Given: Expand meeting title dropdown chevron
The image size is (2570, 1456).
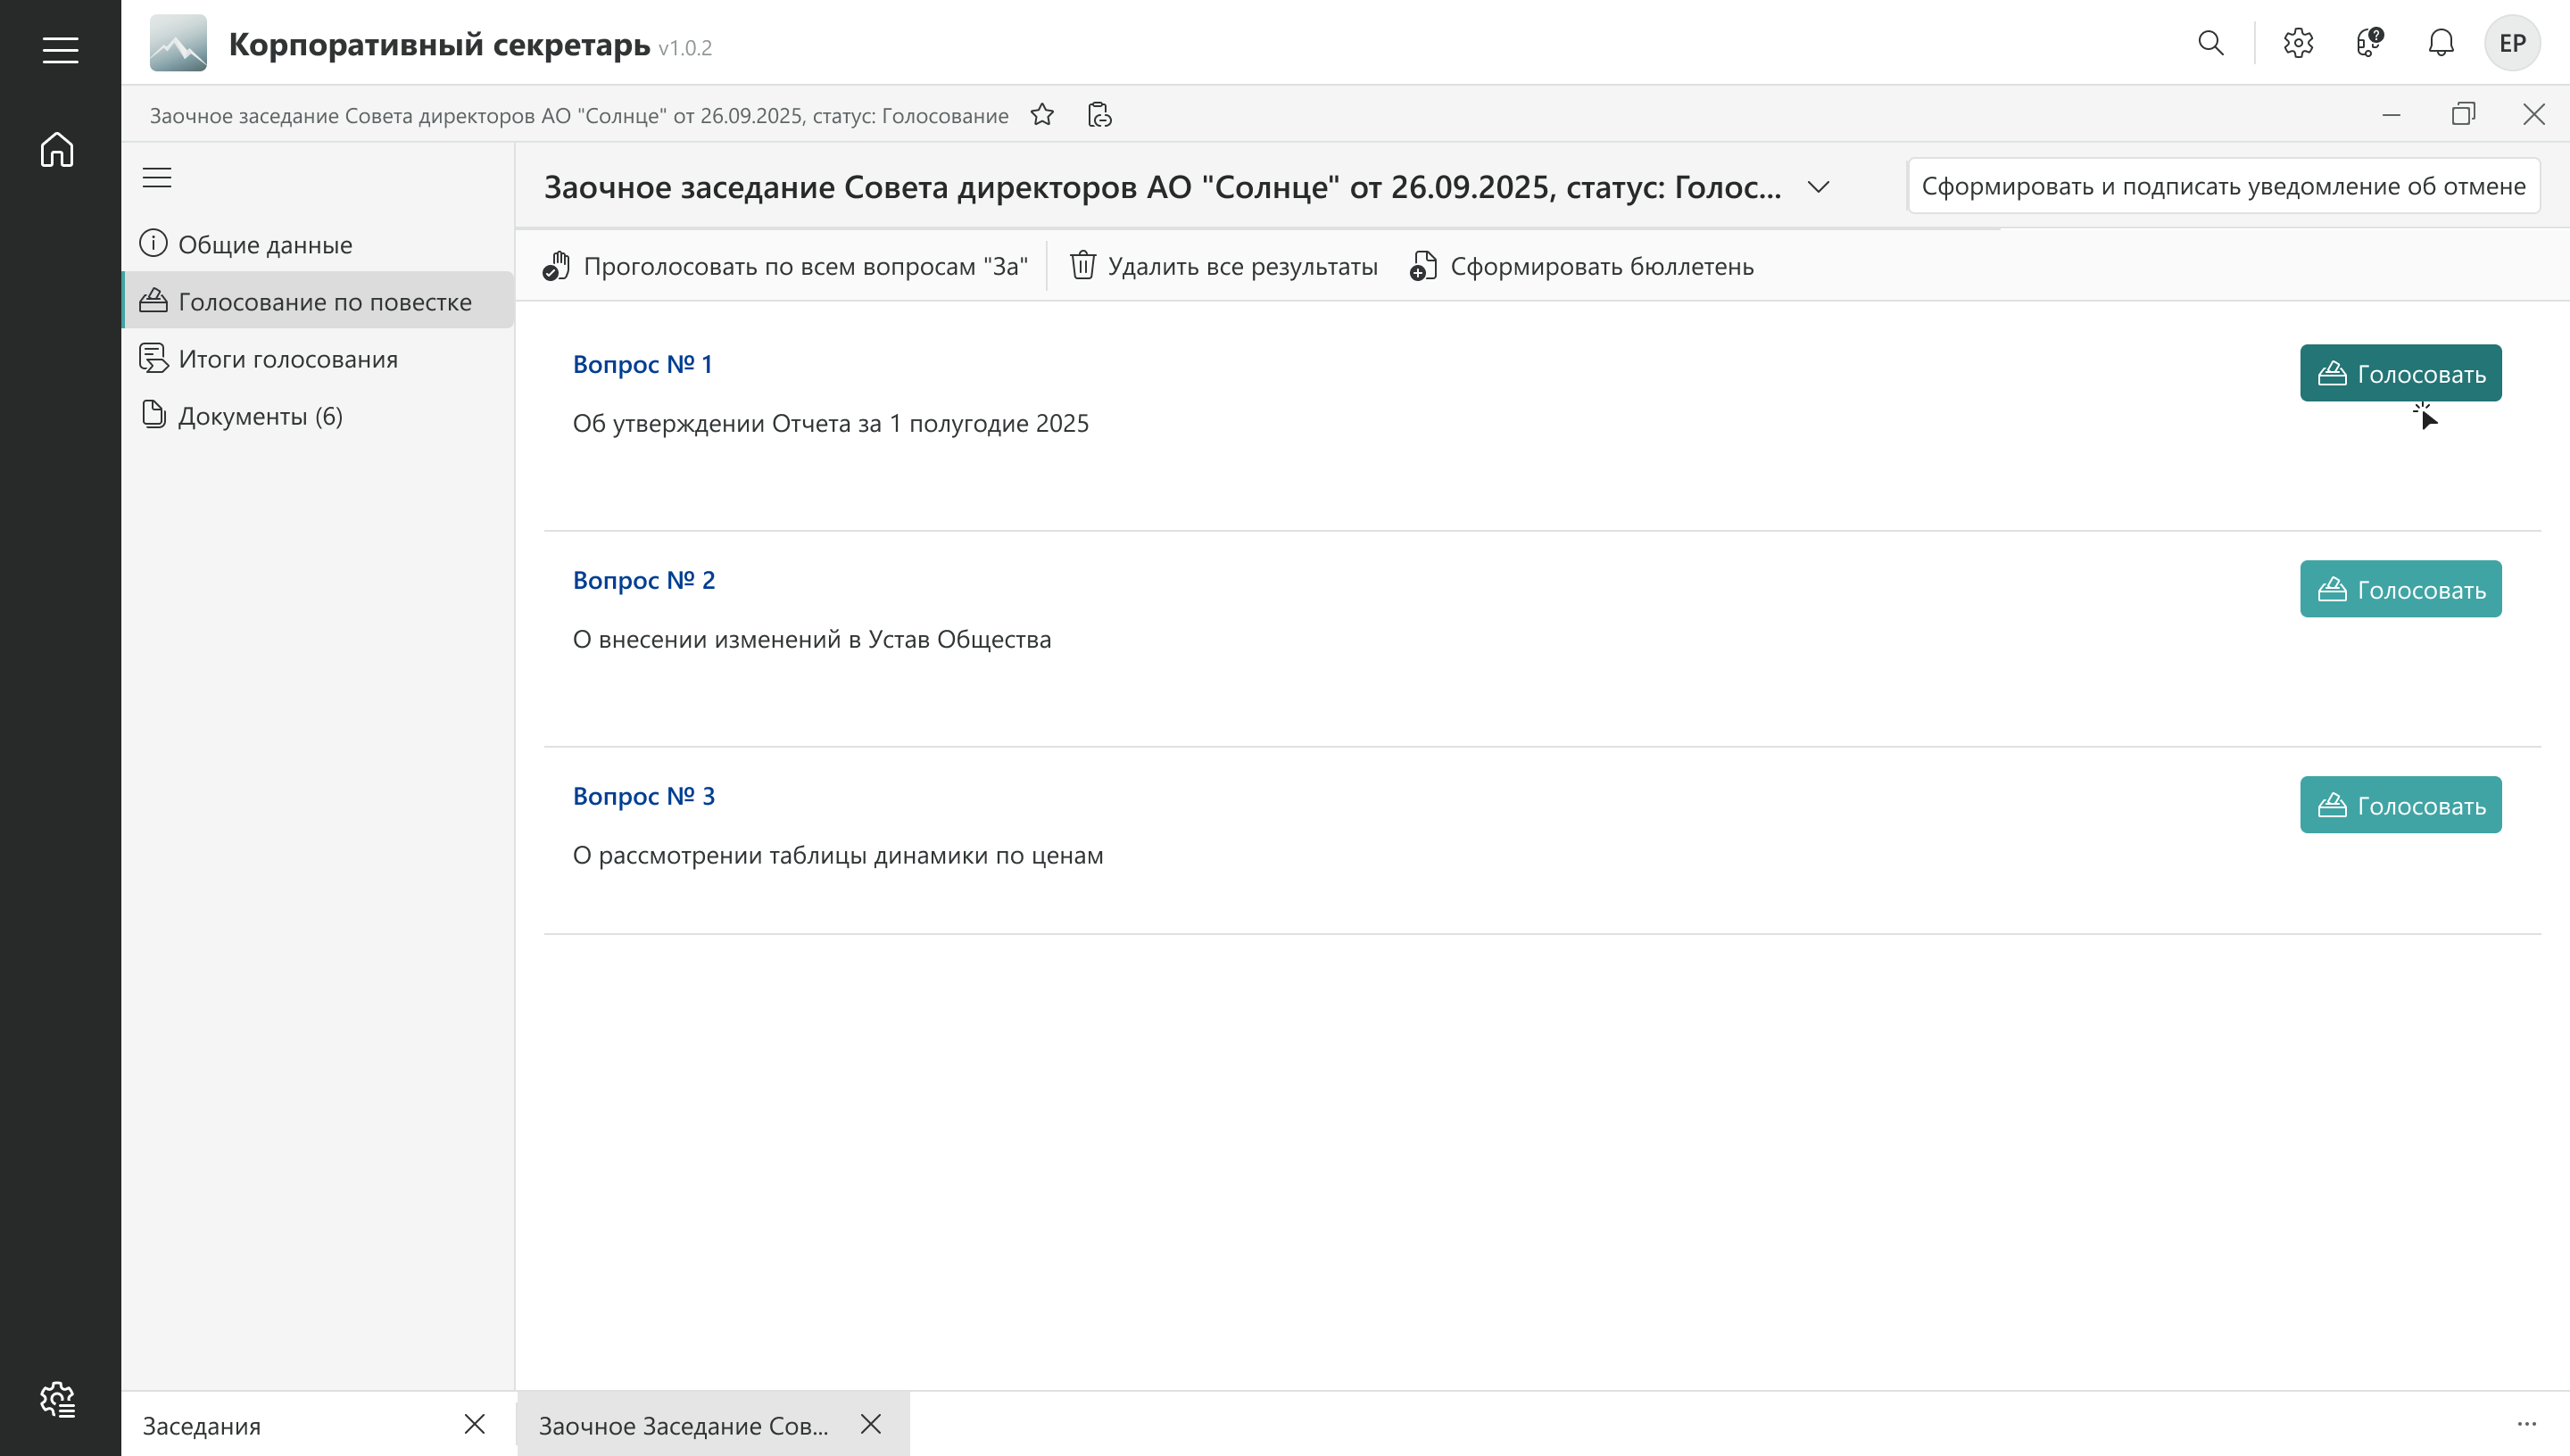Looking at the screenshot, I should coord(1818,187).
